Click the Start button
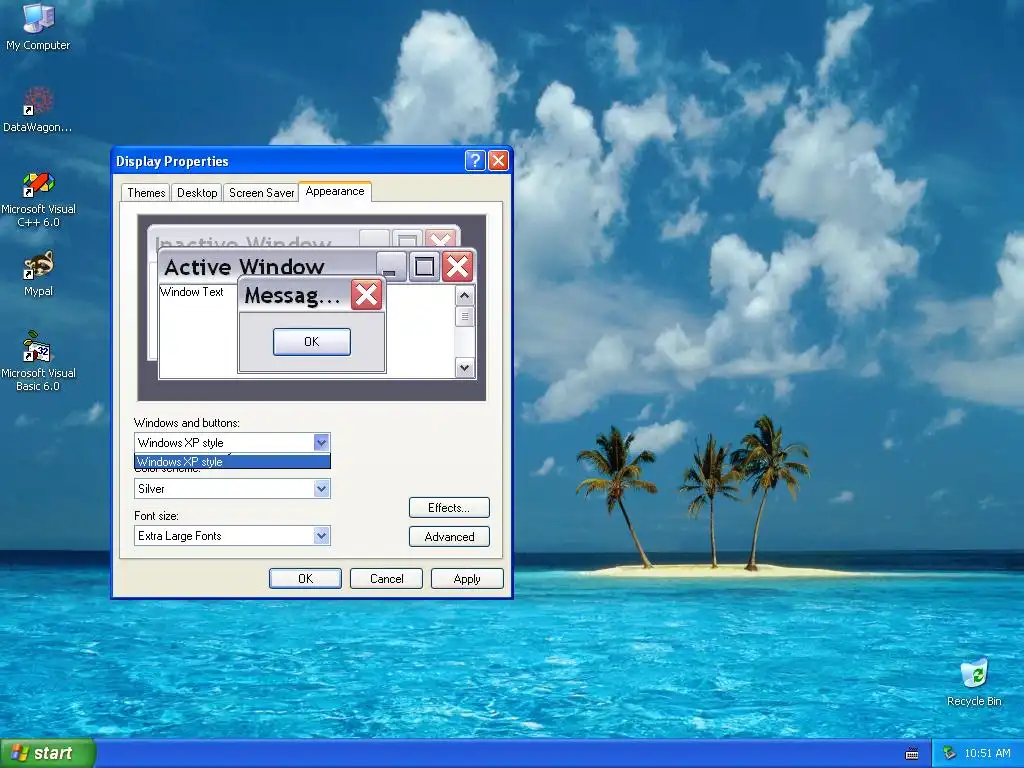The height and width of the screenshot is (768, 1024). [x=47, y=753]
